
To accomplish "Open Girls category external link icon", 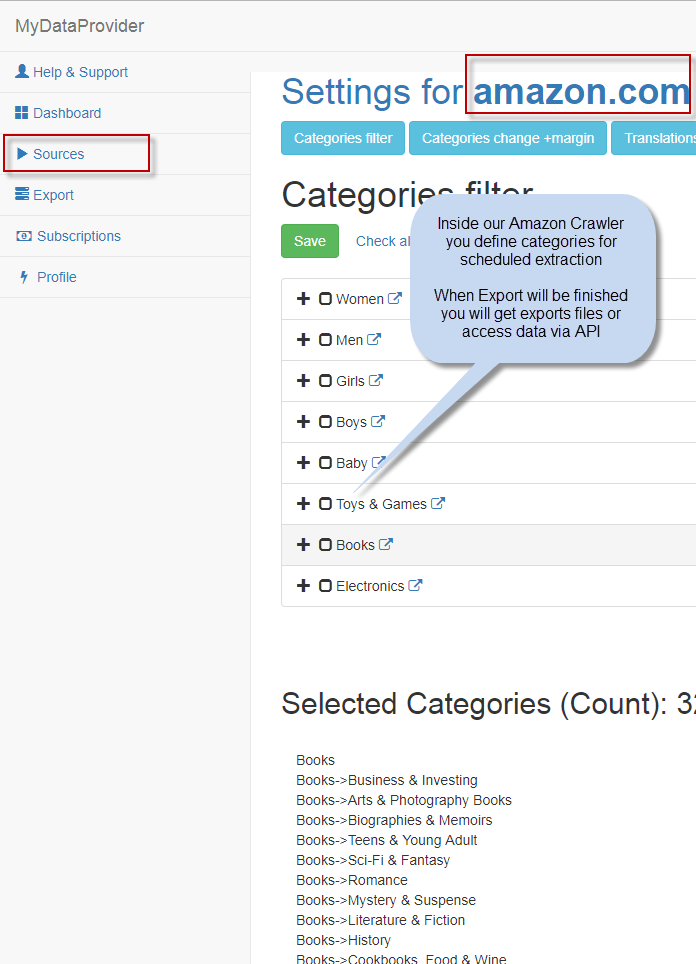I will tap(376, 381).
